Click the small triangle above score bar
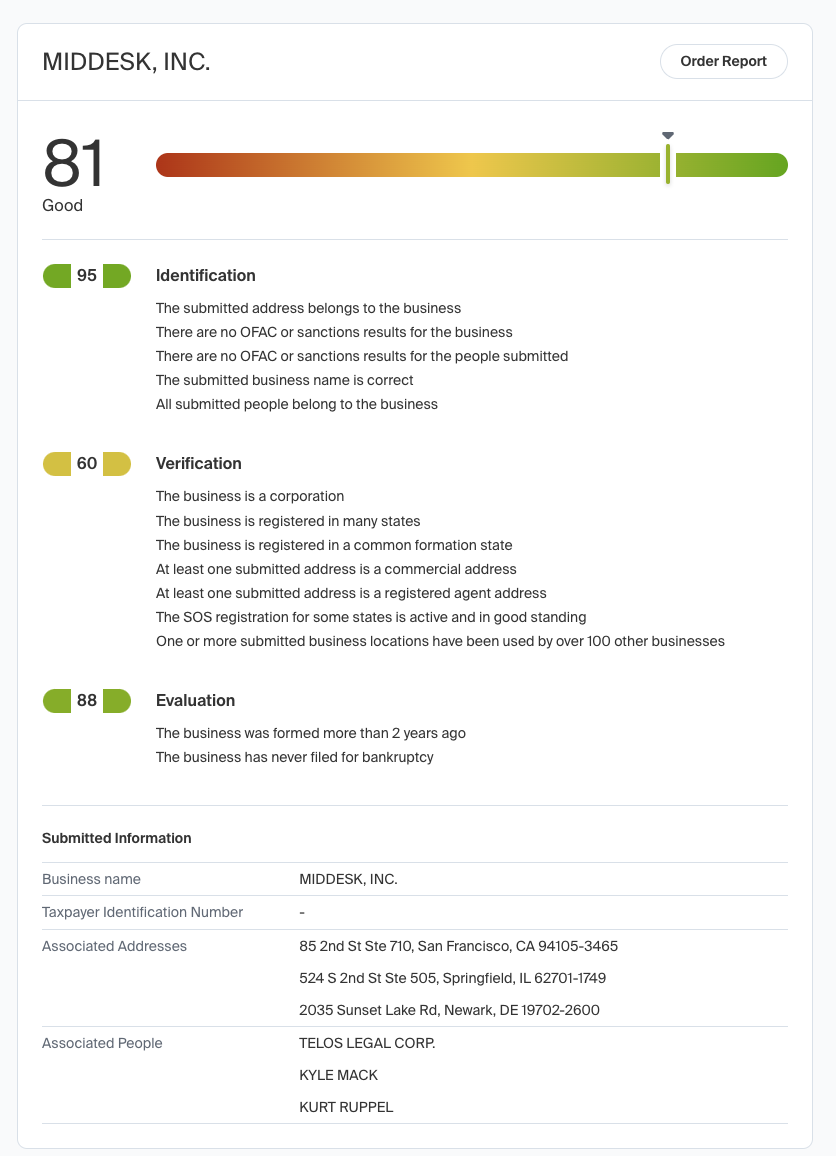 coord(668,135)
